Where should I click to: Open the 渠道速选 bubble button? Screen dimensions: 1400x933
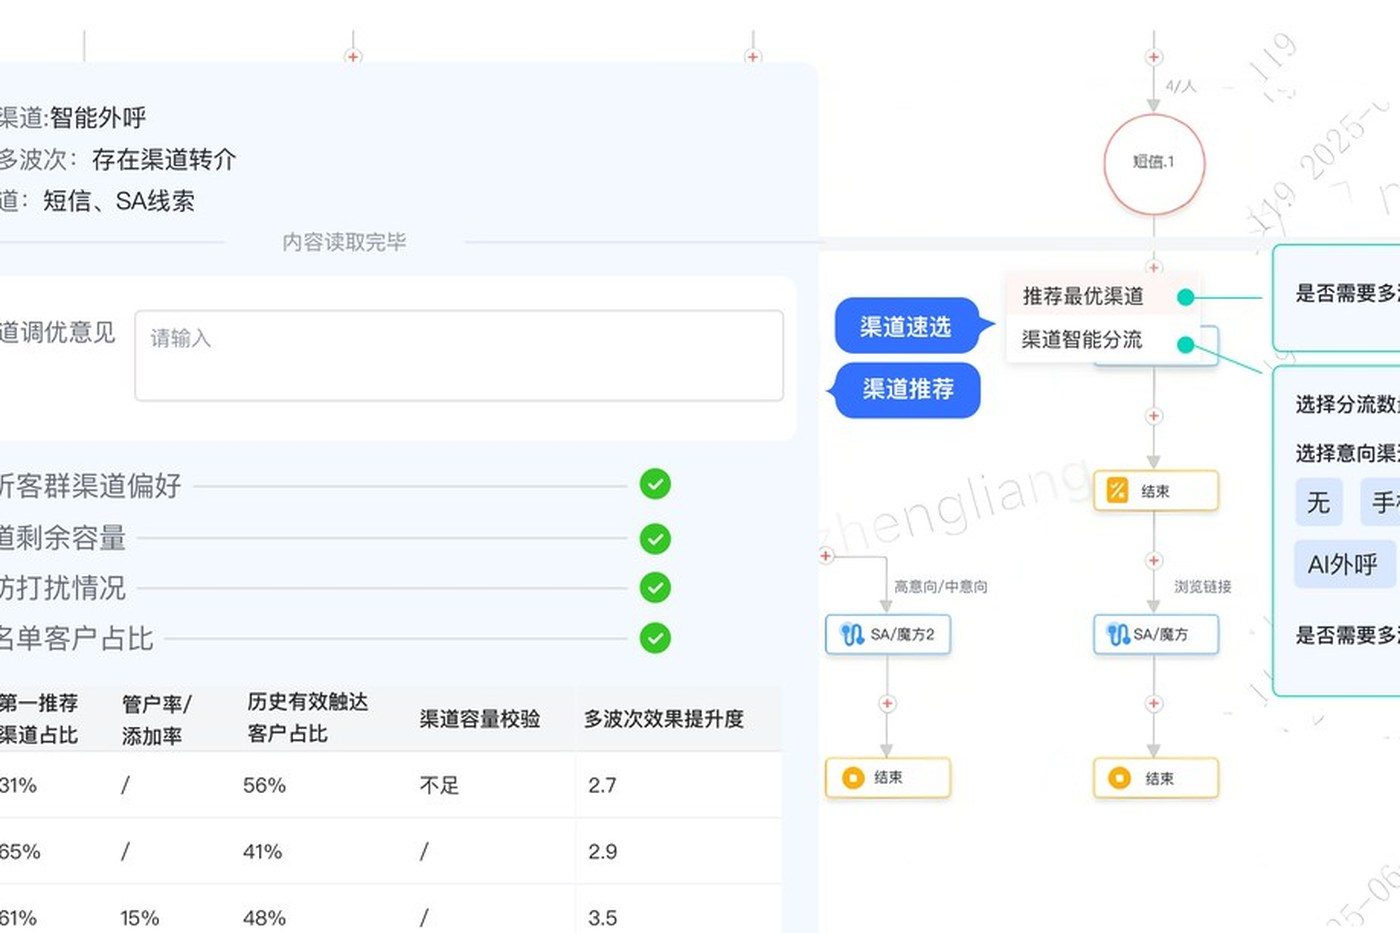point(906,326)
